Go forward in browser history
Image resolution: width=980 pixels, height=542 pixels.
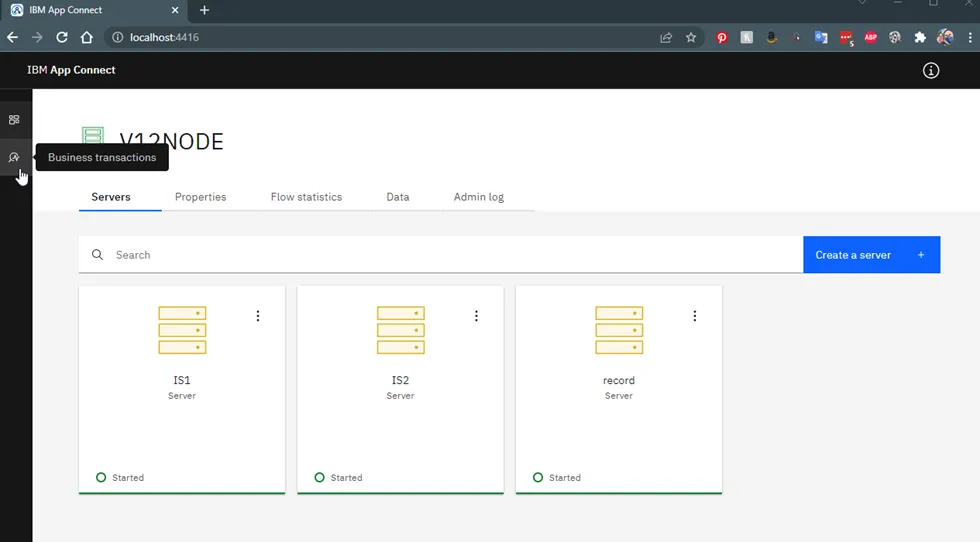pyautogui.click(x=37, y=38)
